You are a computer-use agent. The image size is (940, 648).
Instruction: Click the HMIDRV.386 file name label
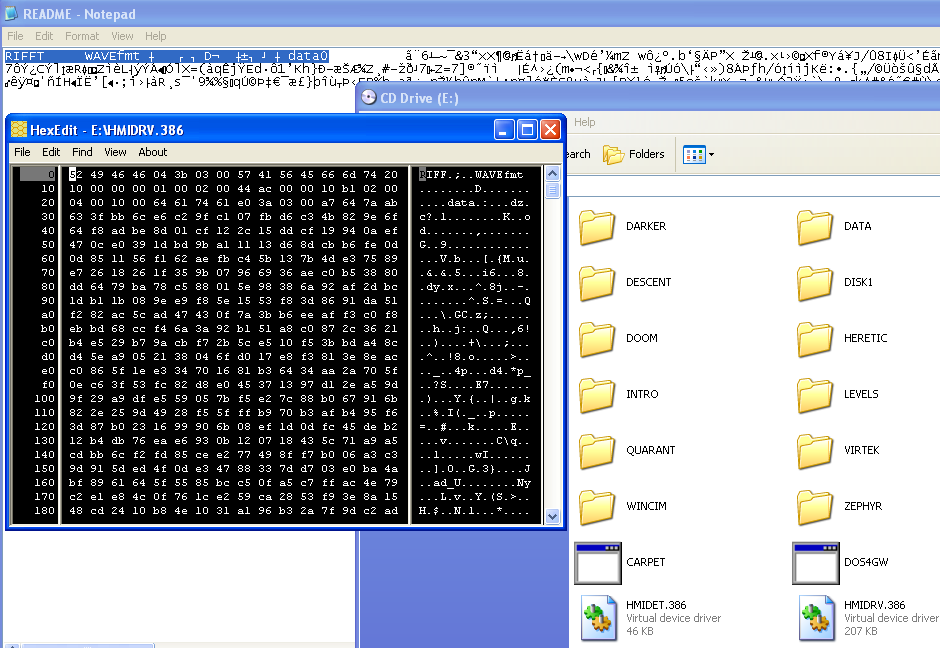(x=874, y=605)
